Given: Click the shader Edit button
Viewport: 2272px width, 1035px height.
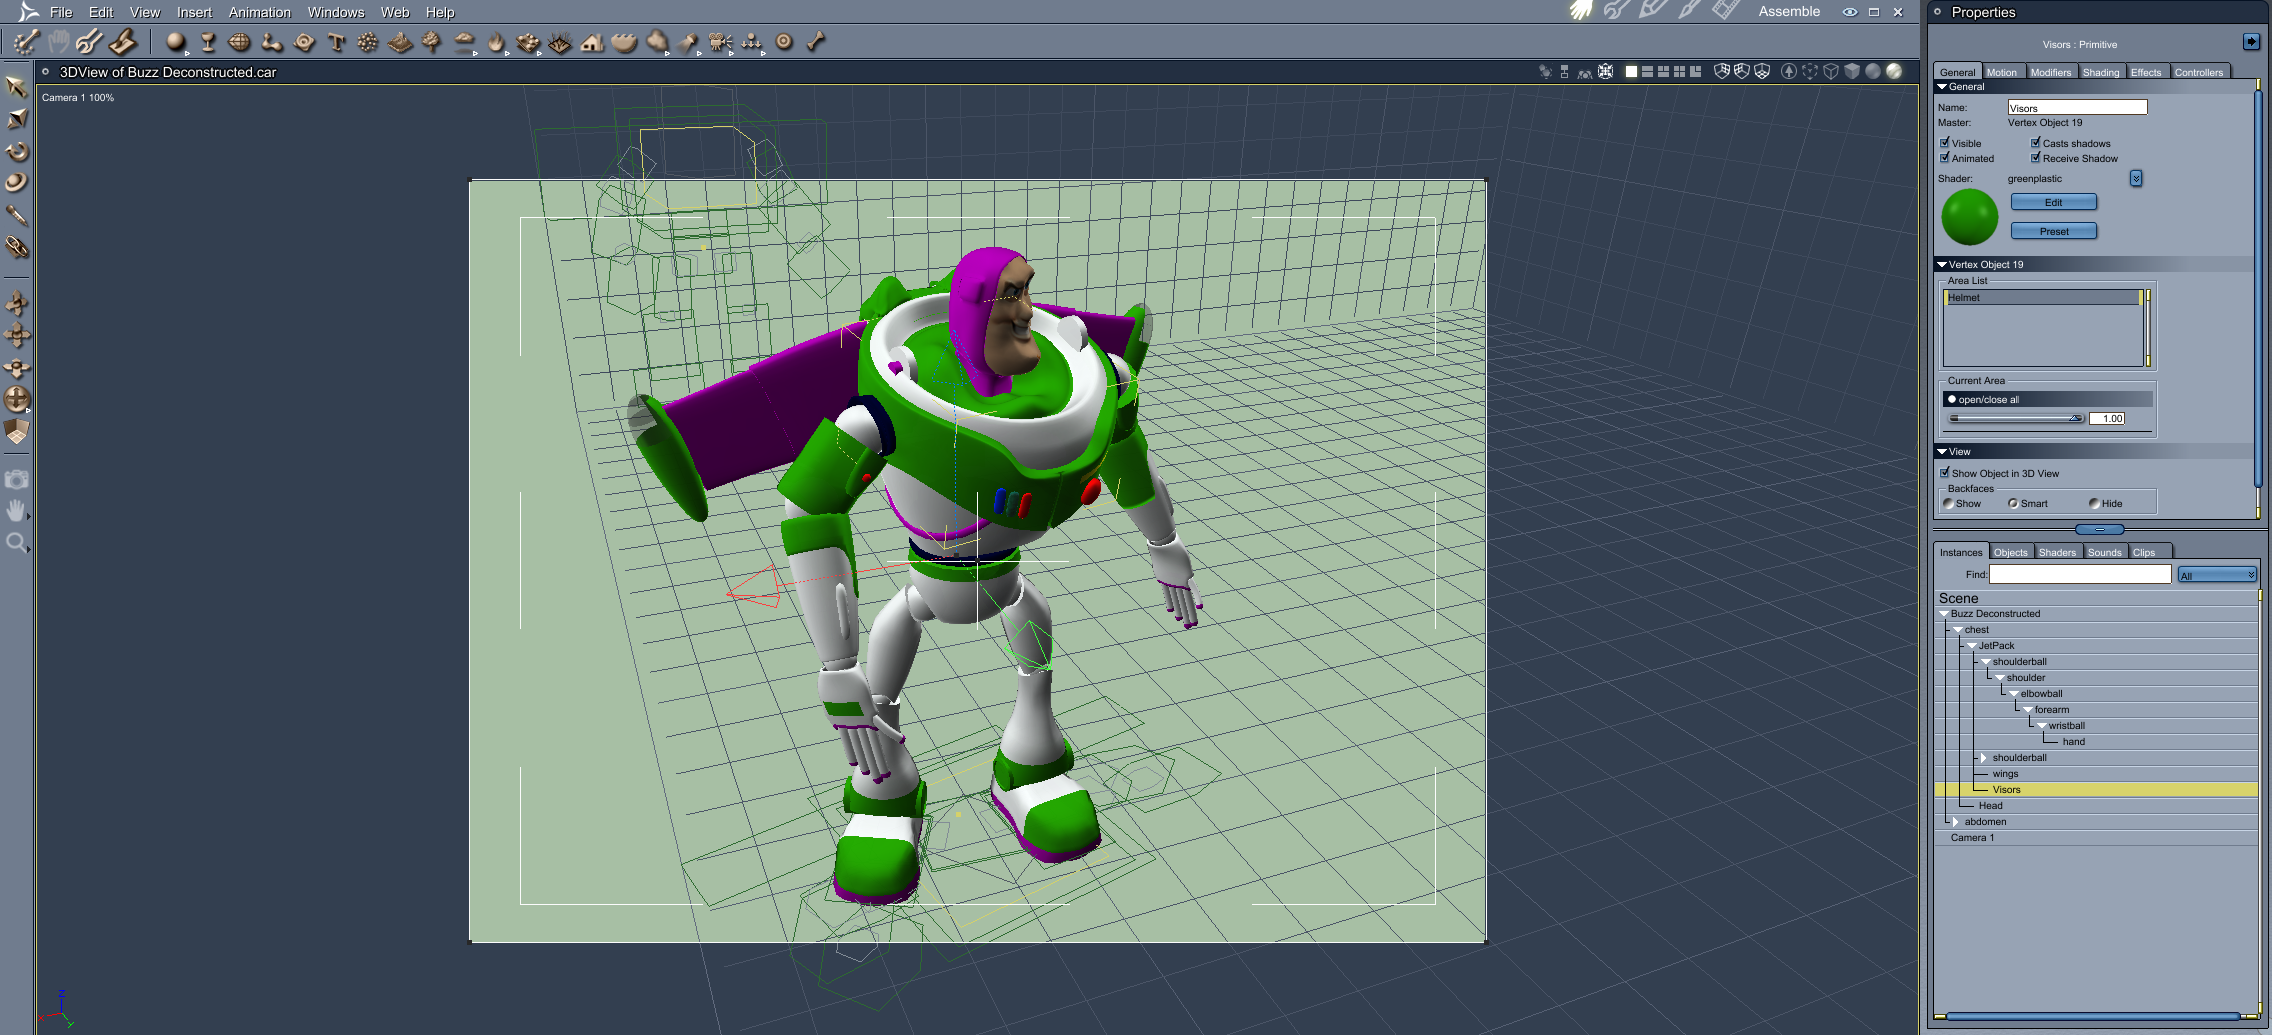Looking at the screenshot, I should 2054,202.
